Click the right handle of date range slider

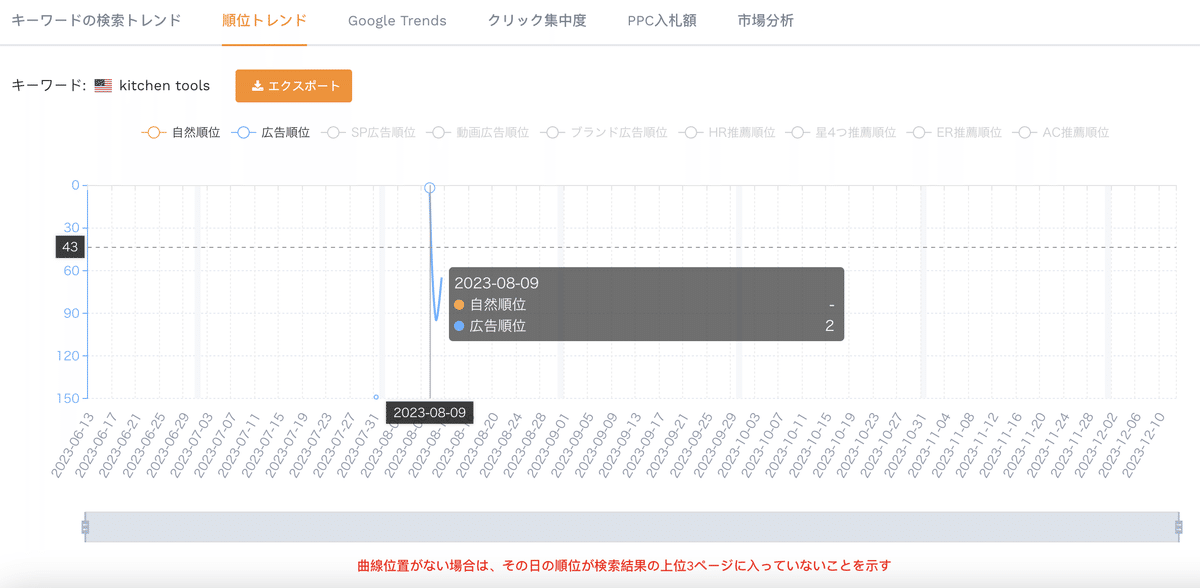click(1180, 527)
